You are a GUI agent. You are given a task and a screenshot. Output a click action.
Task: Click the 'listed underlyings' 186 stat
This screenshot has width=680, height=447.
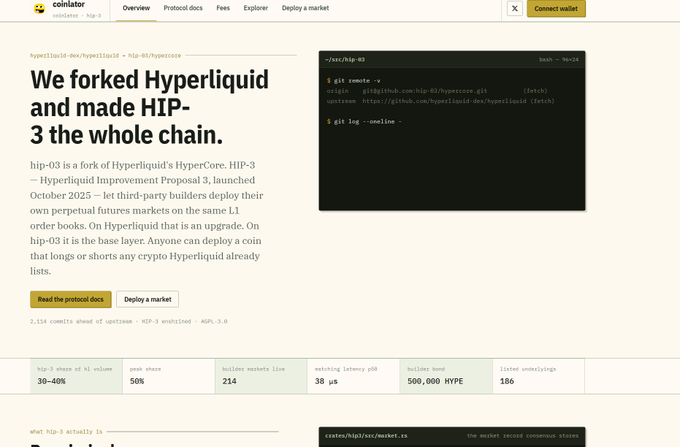click(539, 376)
